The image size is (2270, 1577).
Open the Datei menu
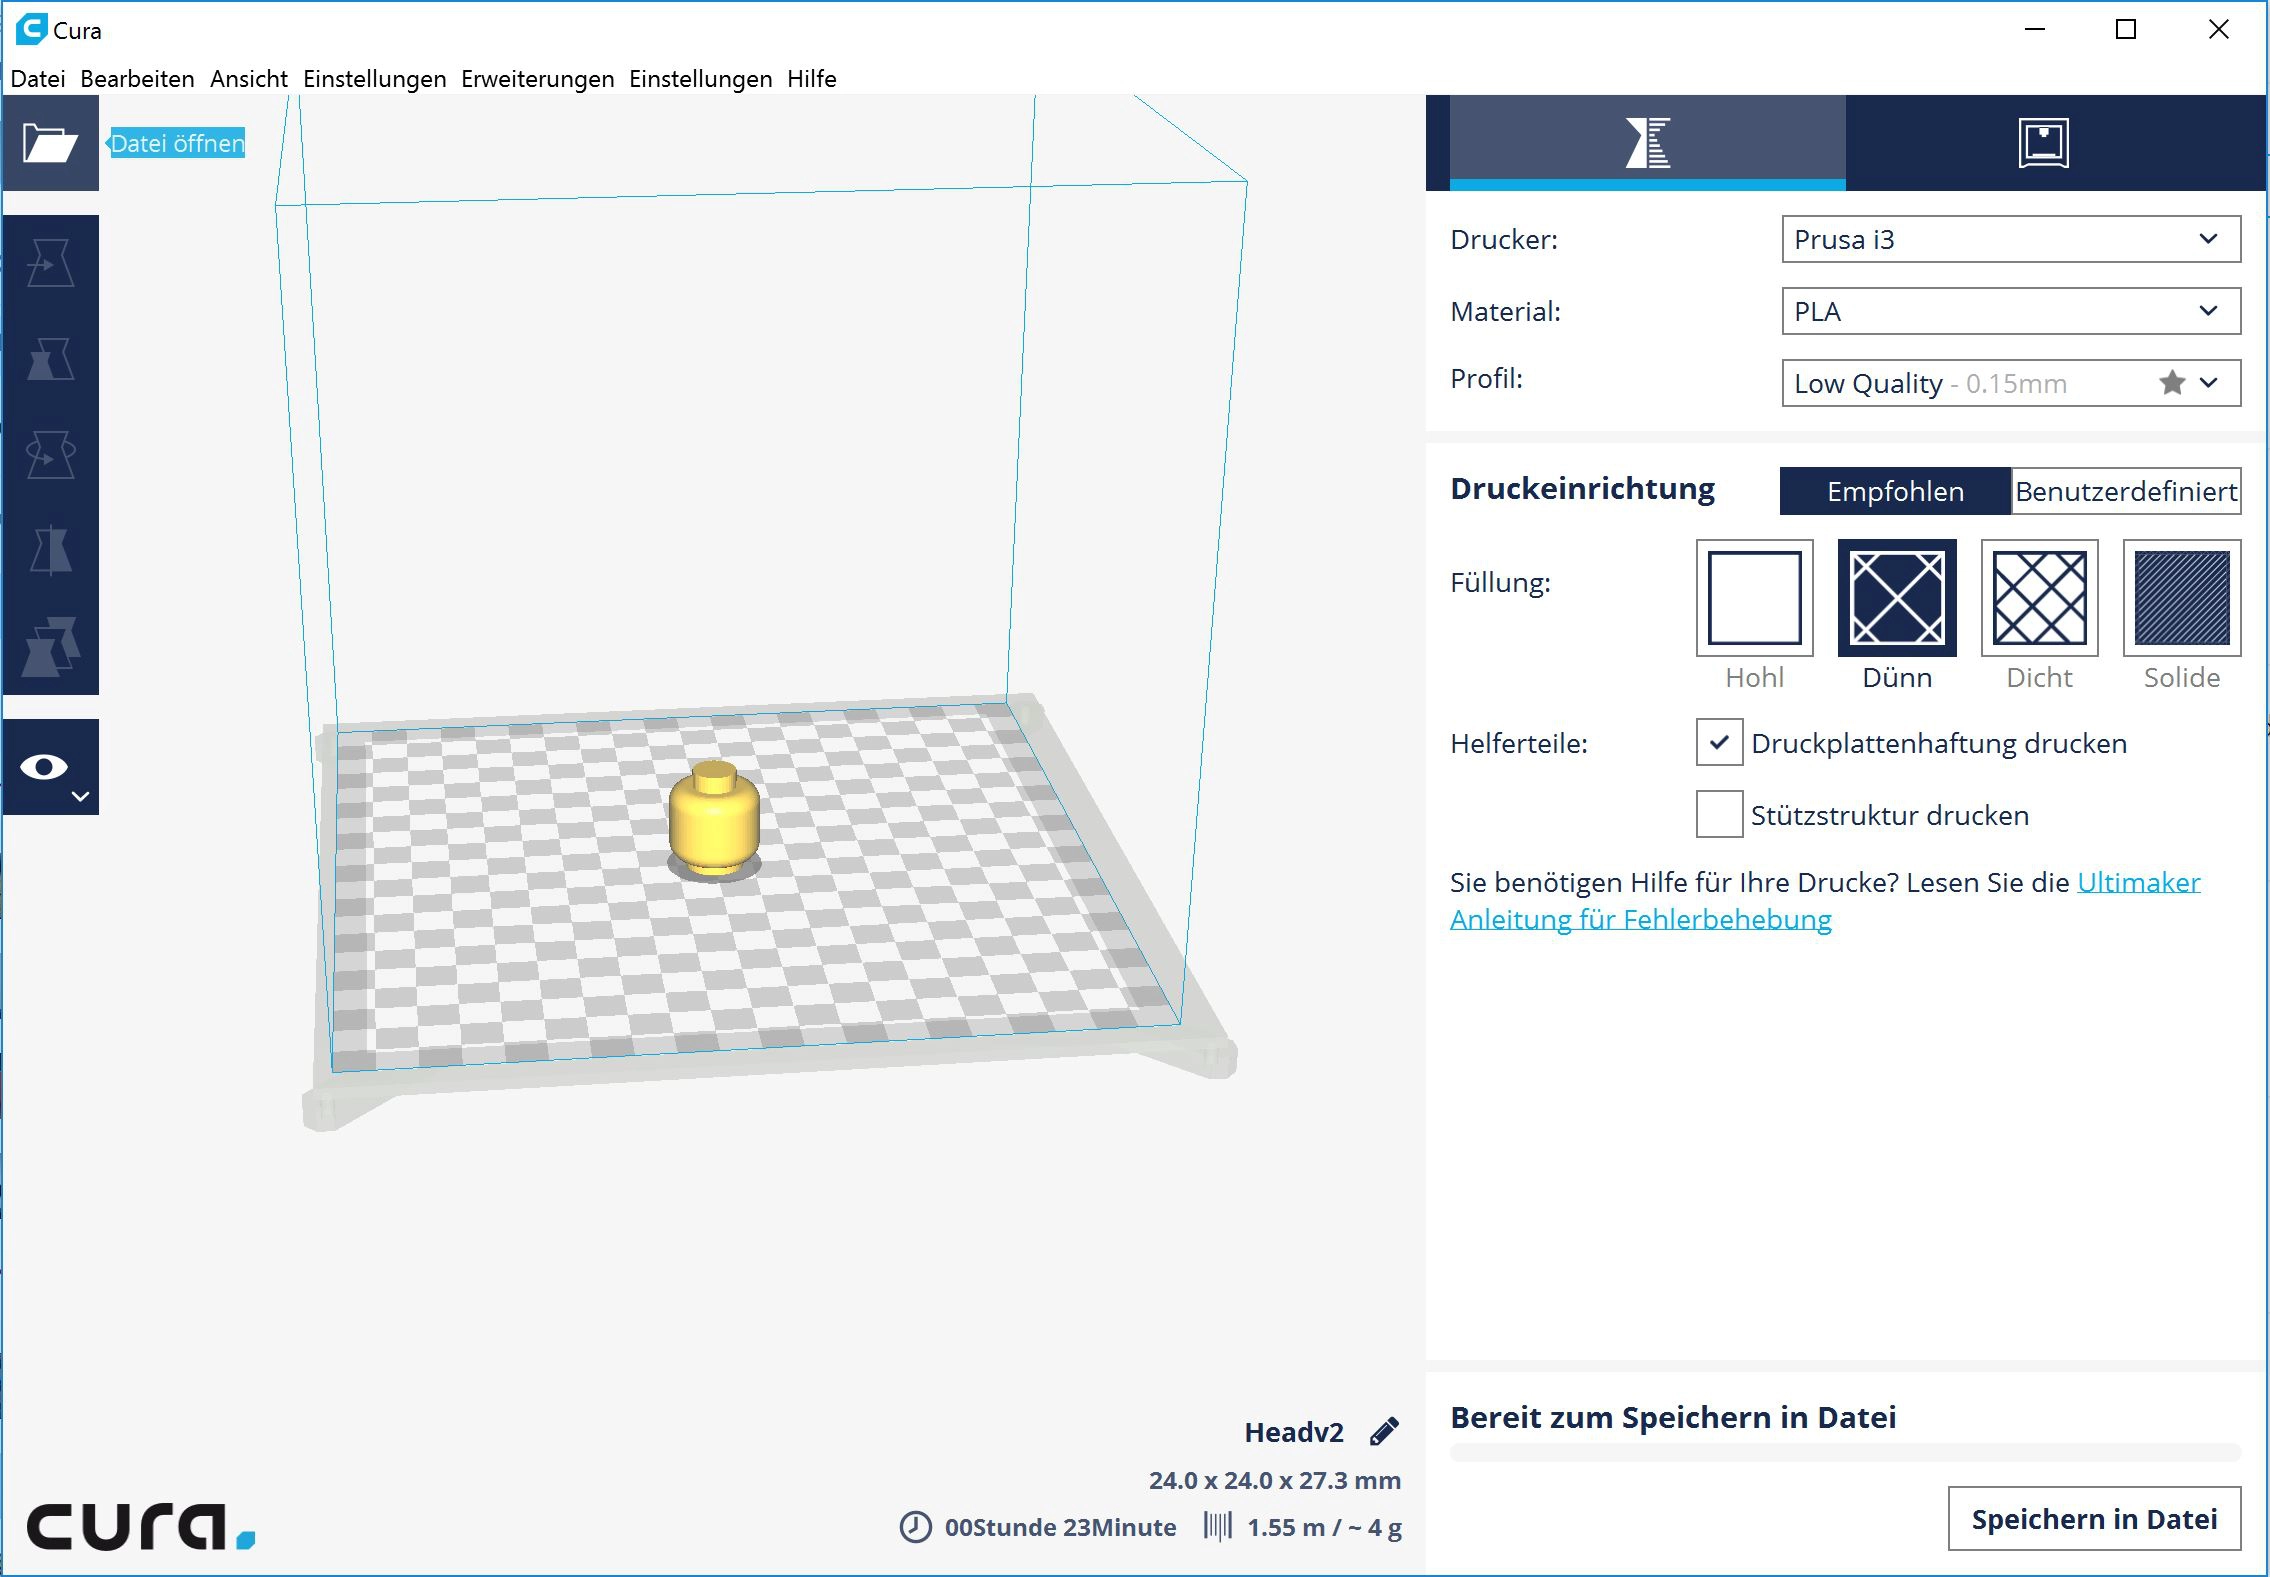point(38,79)
